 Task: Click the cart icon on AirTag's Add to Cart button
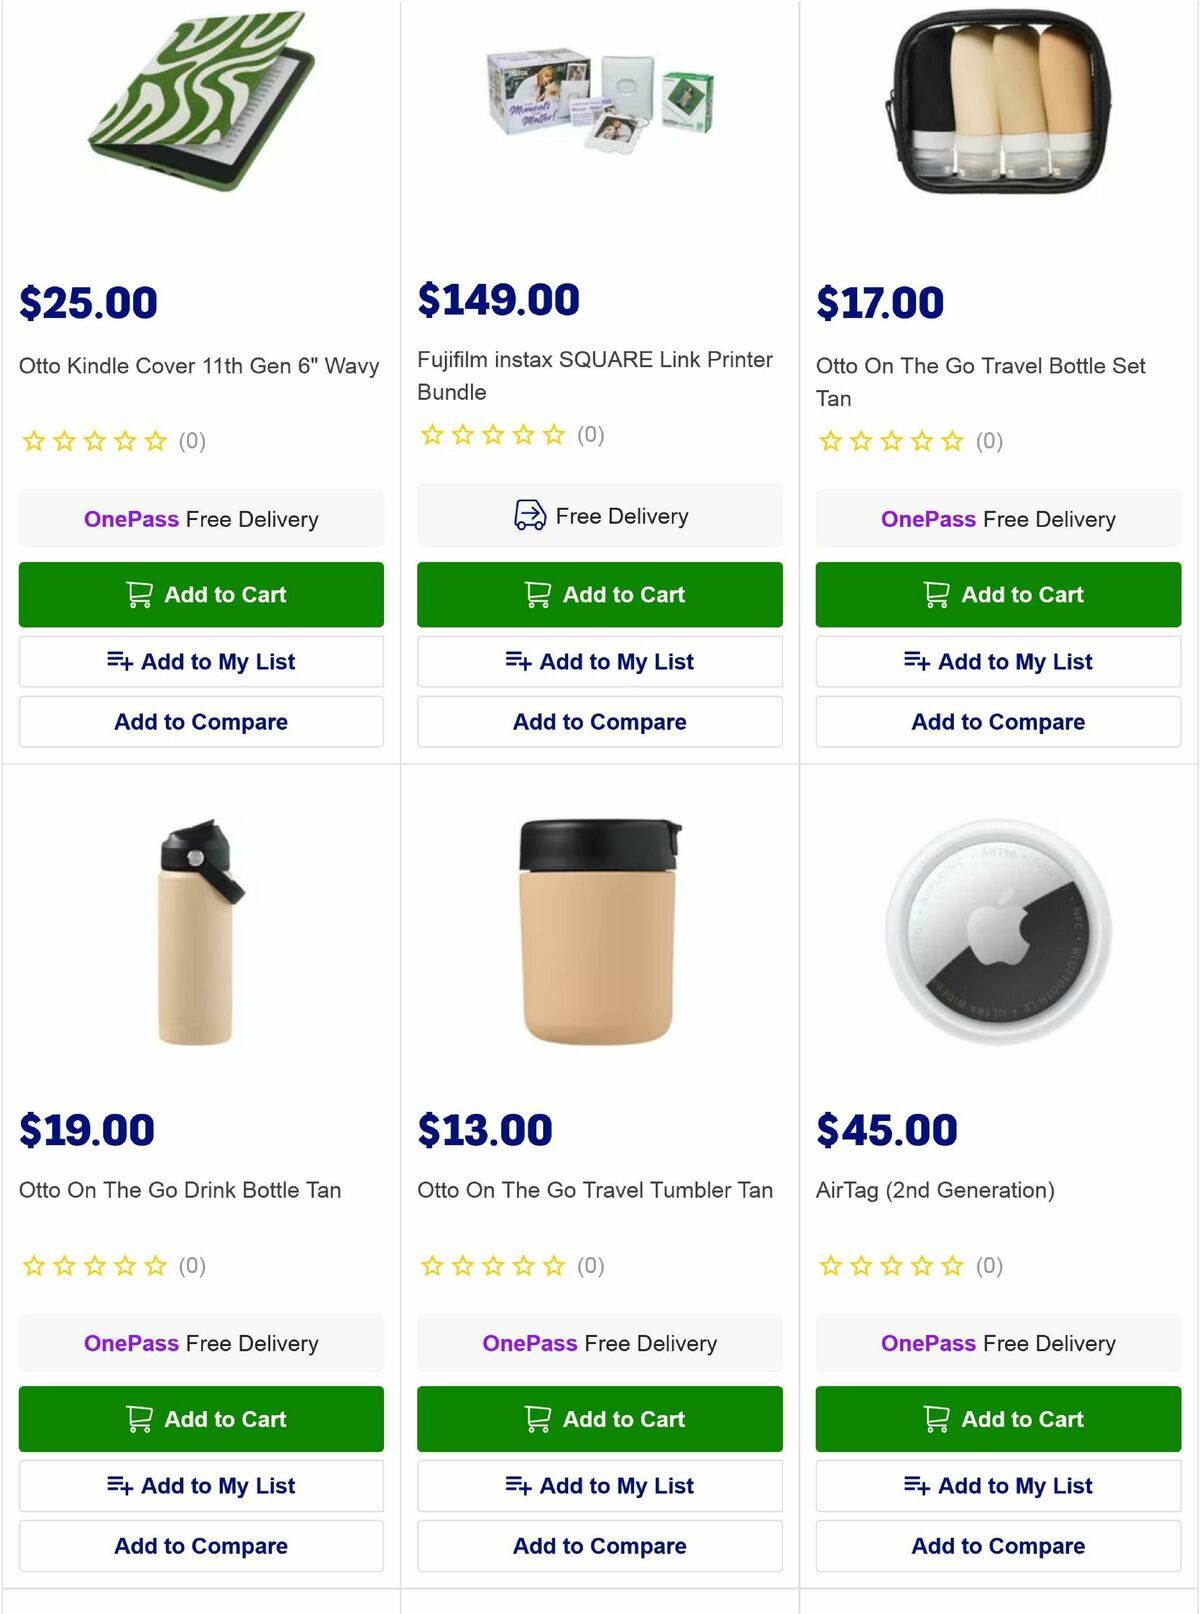point(937,1418)
